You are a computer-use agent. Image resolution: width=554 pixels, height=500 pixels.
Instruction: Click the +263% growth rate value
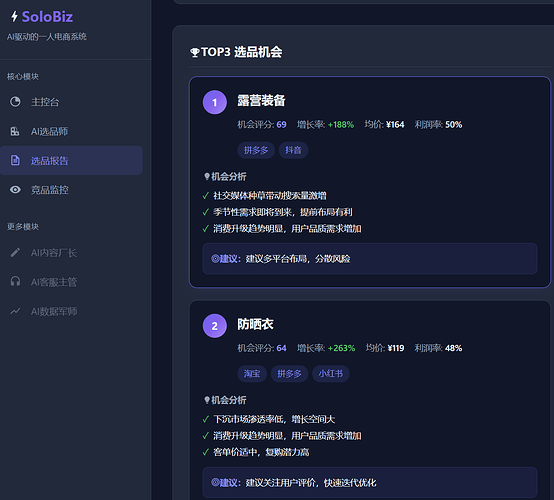(x=341, y=348)
